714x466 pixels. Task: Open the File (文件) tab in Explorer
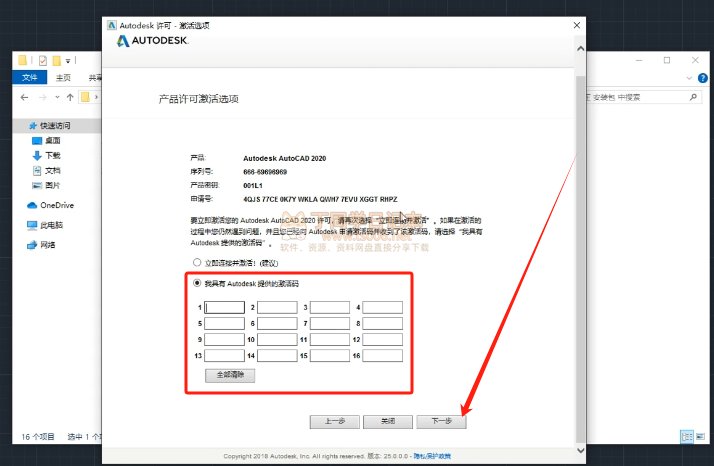click(30, 77)
